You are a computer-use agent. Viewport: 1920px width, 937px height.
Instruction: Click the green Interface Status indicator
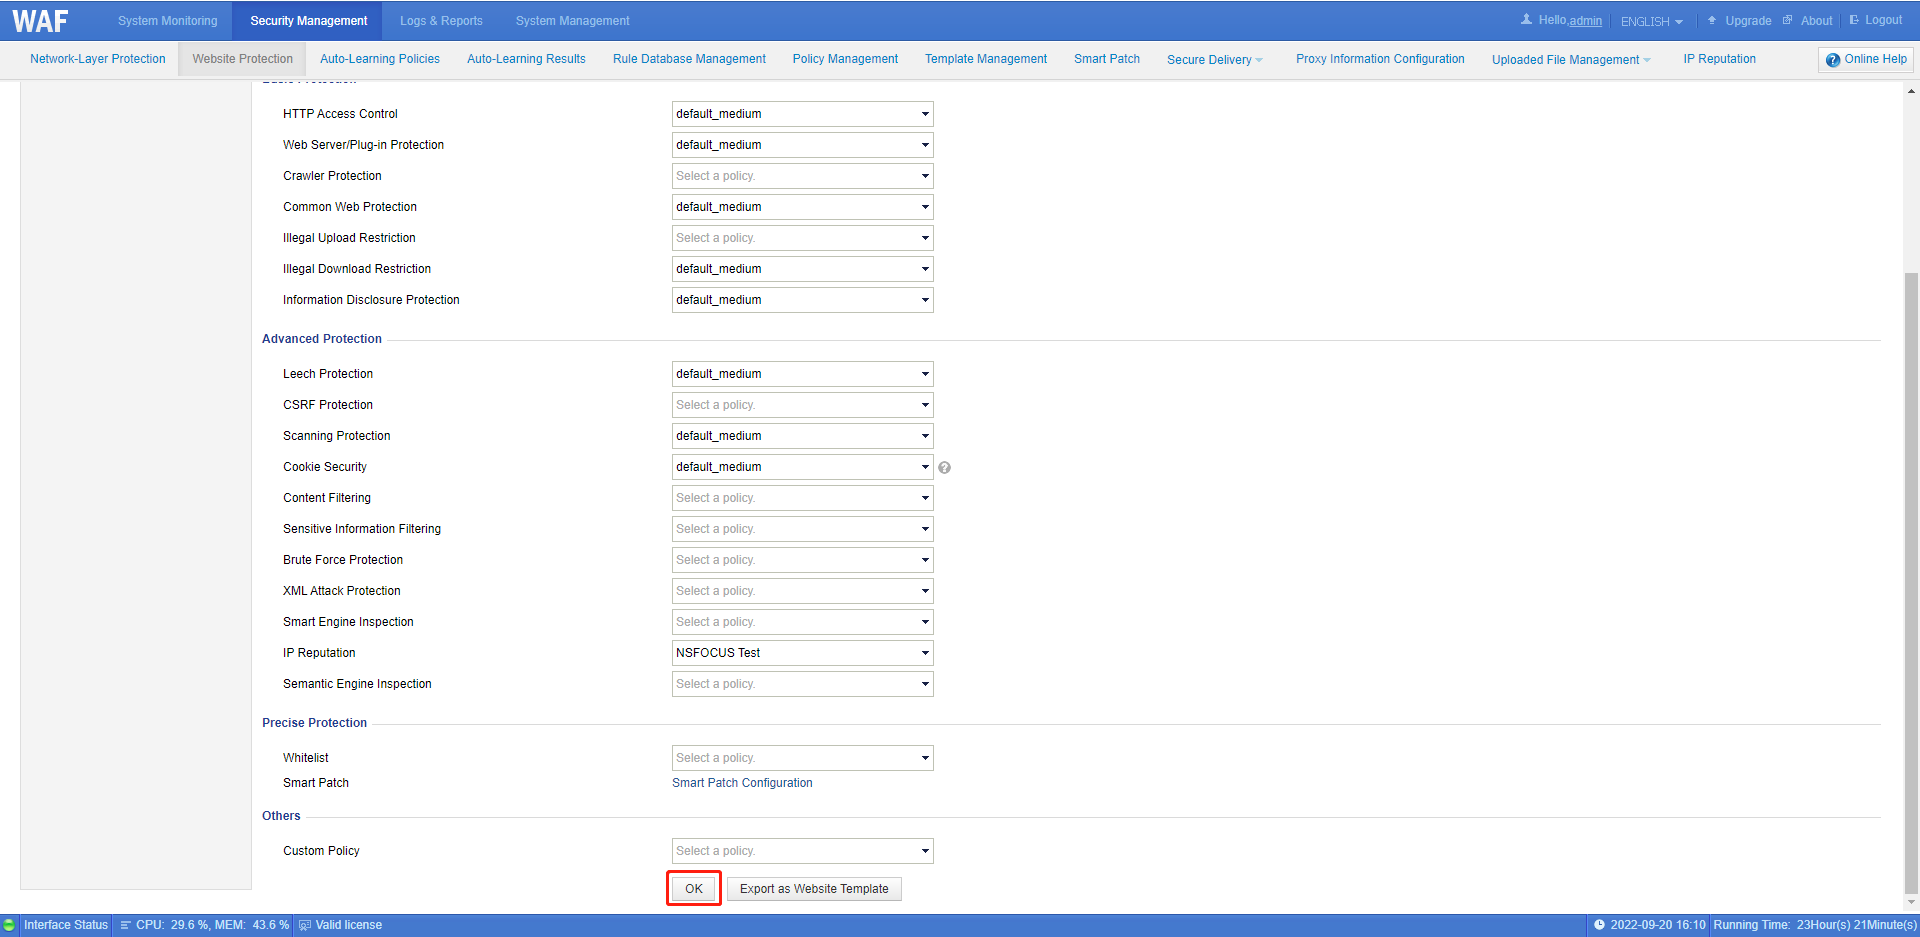tap(9, 925)
